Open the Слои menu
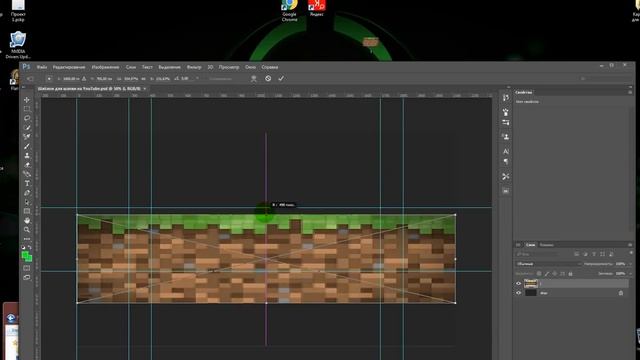The image size is (640, 360). (131, 67)
